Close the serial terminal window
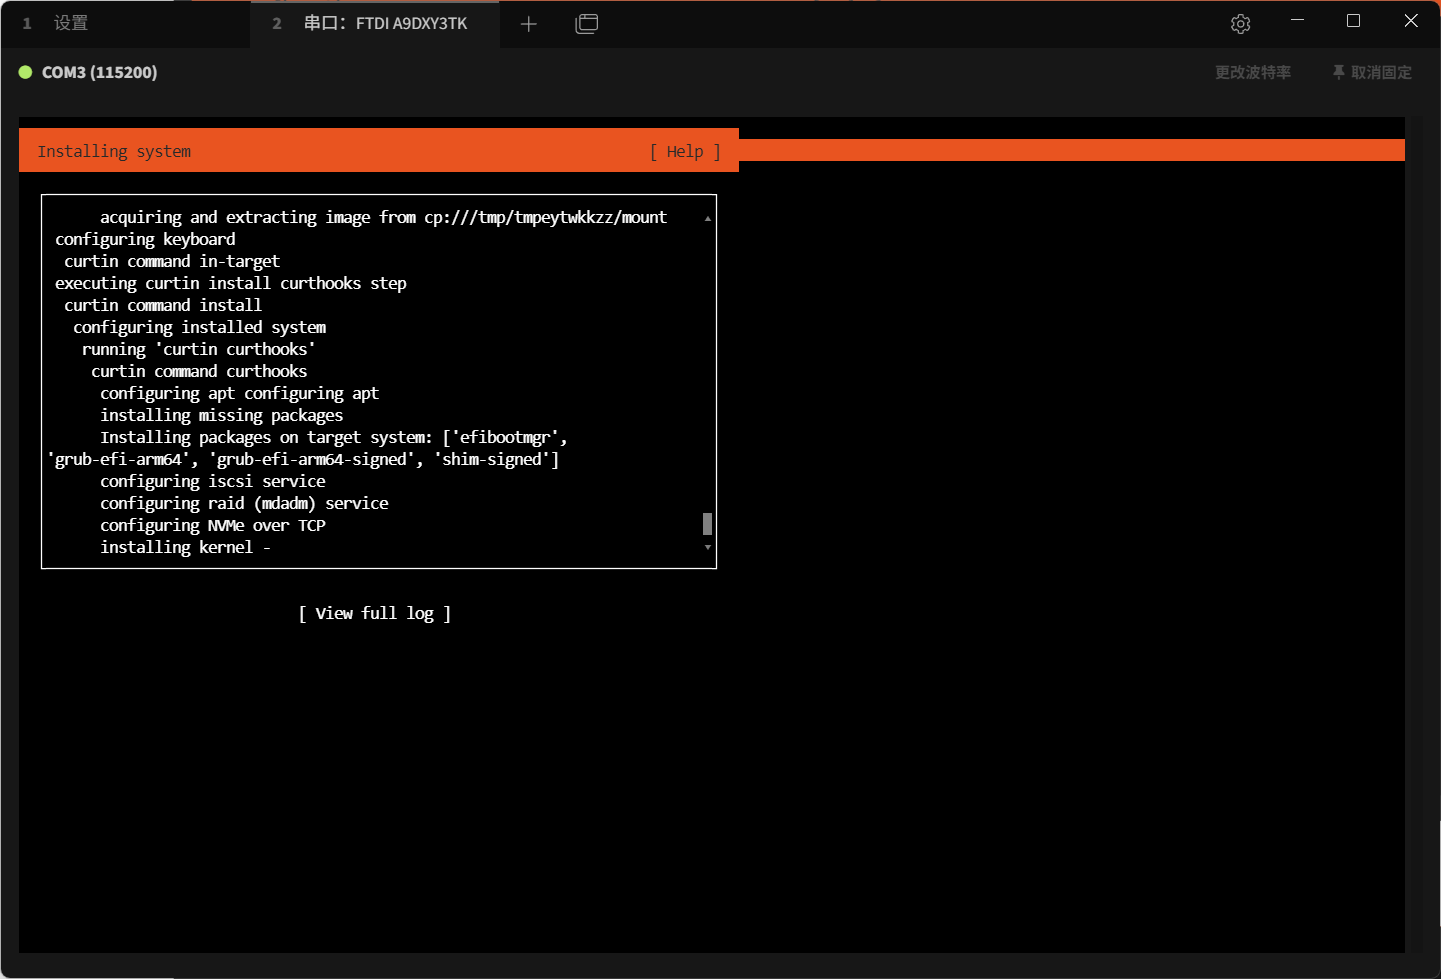Viewport: 1441px width, 979px height. [1410, 21]
